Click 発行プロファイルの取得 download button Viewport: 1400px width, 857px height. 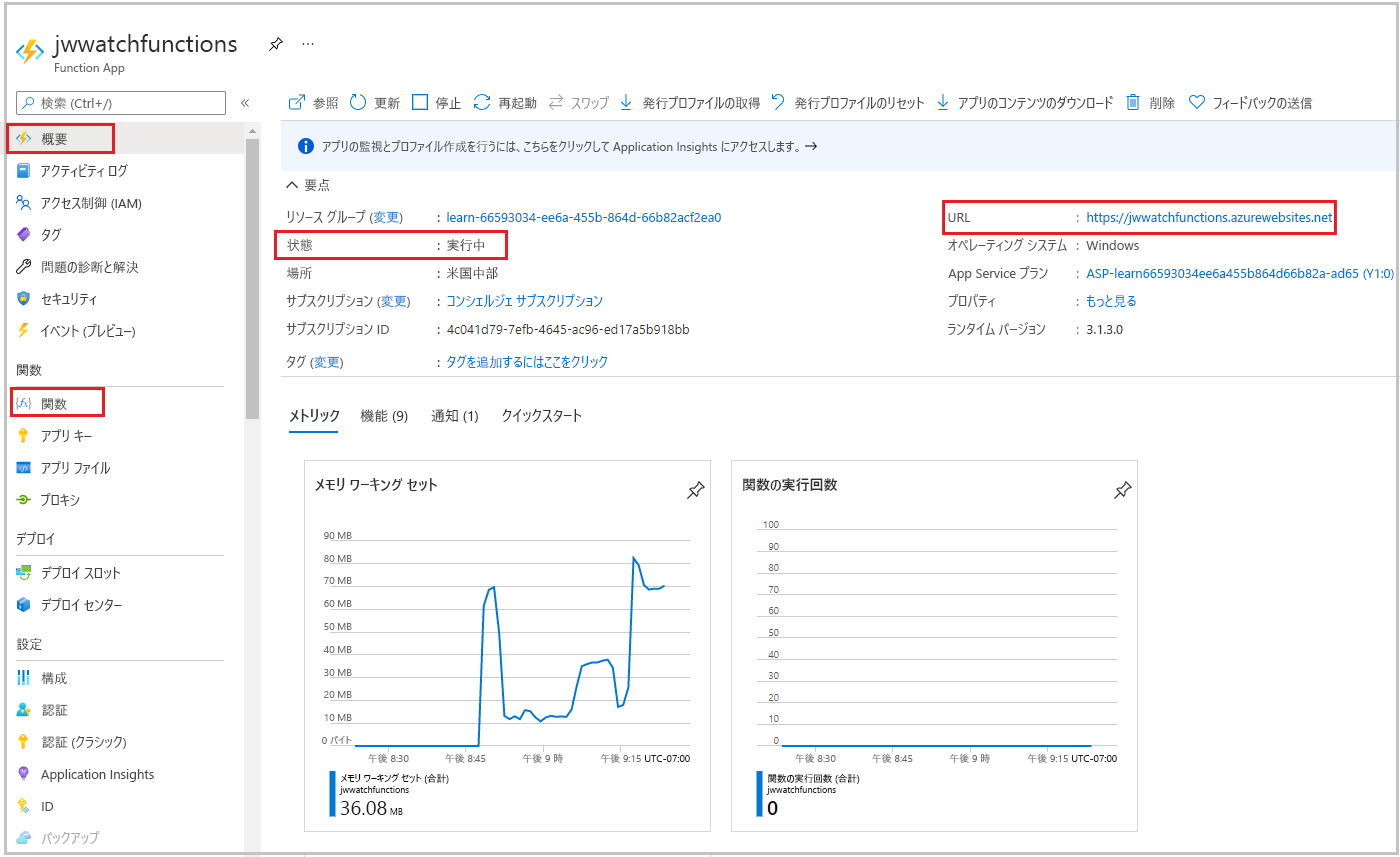(690, 103)
